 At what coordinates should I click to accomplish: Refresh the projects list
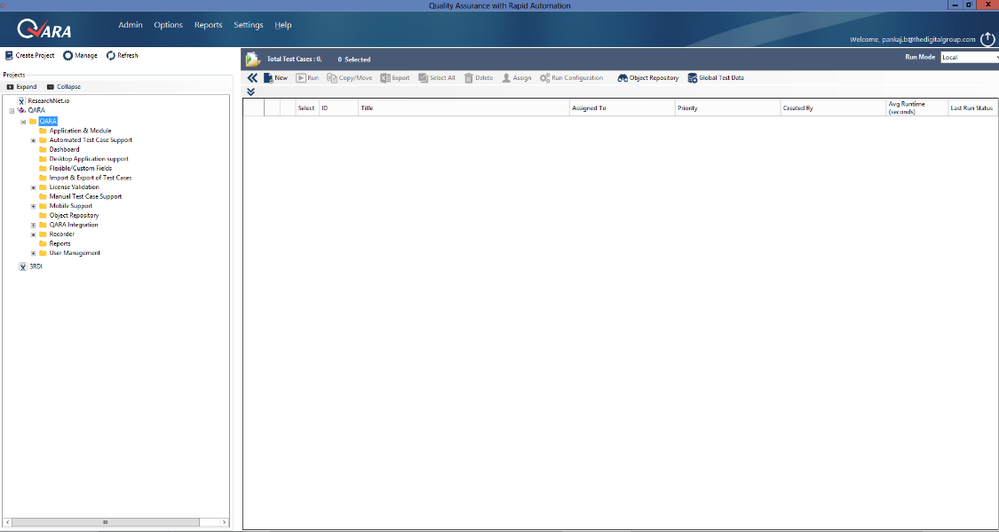coord(122,55)
